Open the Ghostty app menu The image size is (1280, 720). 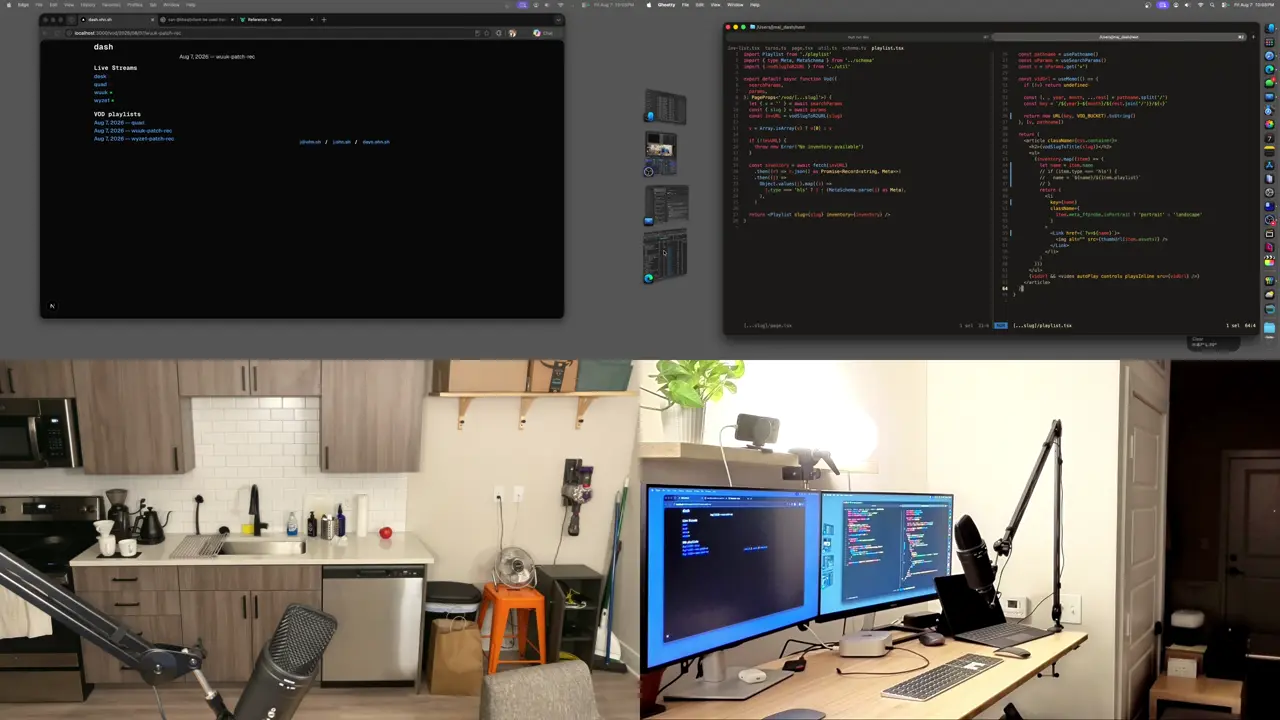(x=666, y=5)
